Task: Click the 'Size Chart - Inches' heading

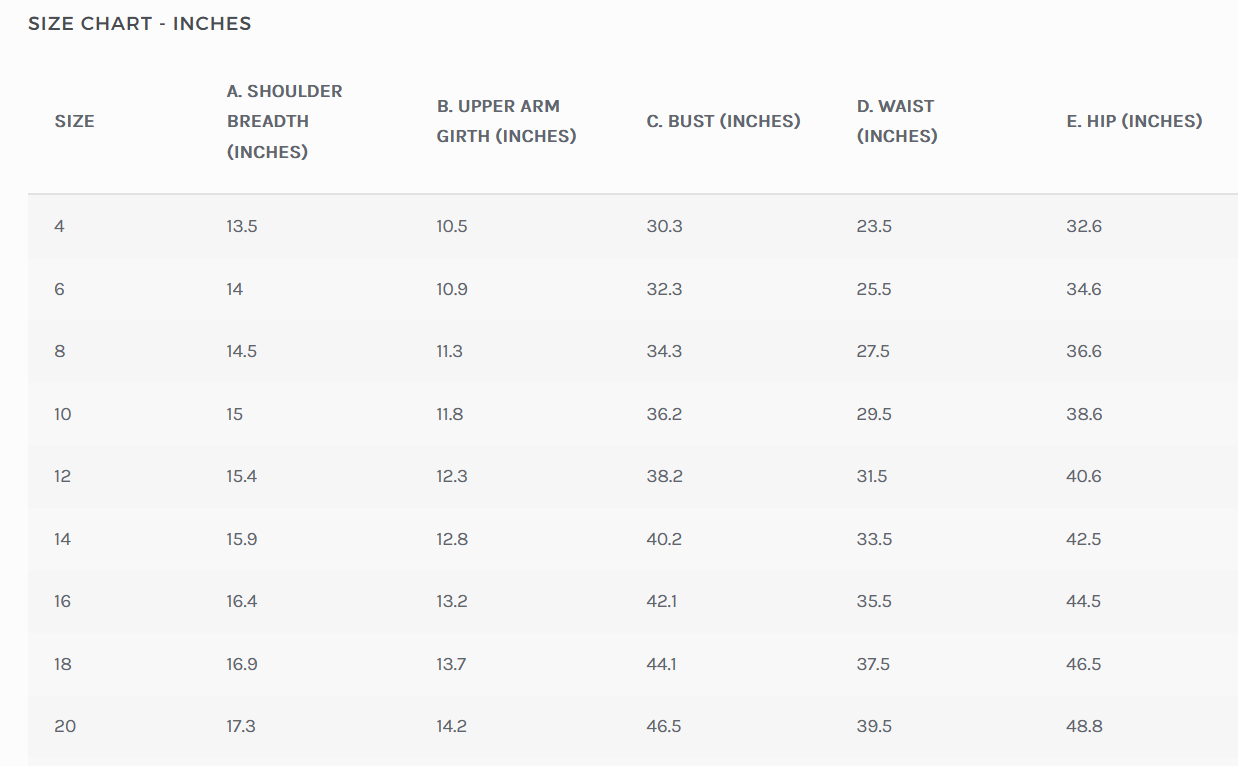Action: click(x=140, y=24)
